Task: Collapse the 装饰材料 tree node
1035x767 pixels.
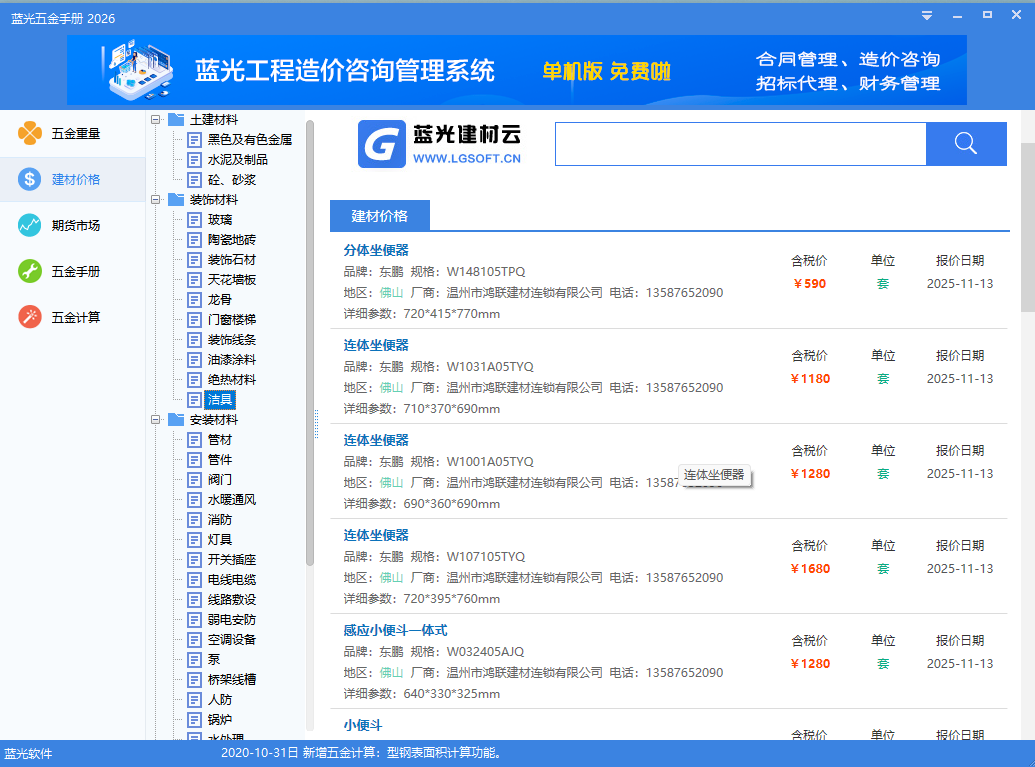Action: 156,200
